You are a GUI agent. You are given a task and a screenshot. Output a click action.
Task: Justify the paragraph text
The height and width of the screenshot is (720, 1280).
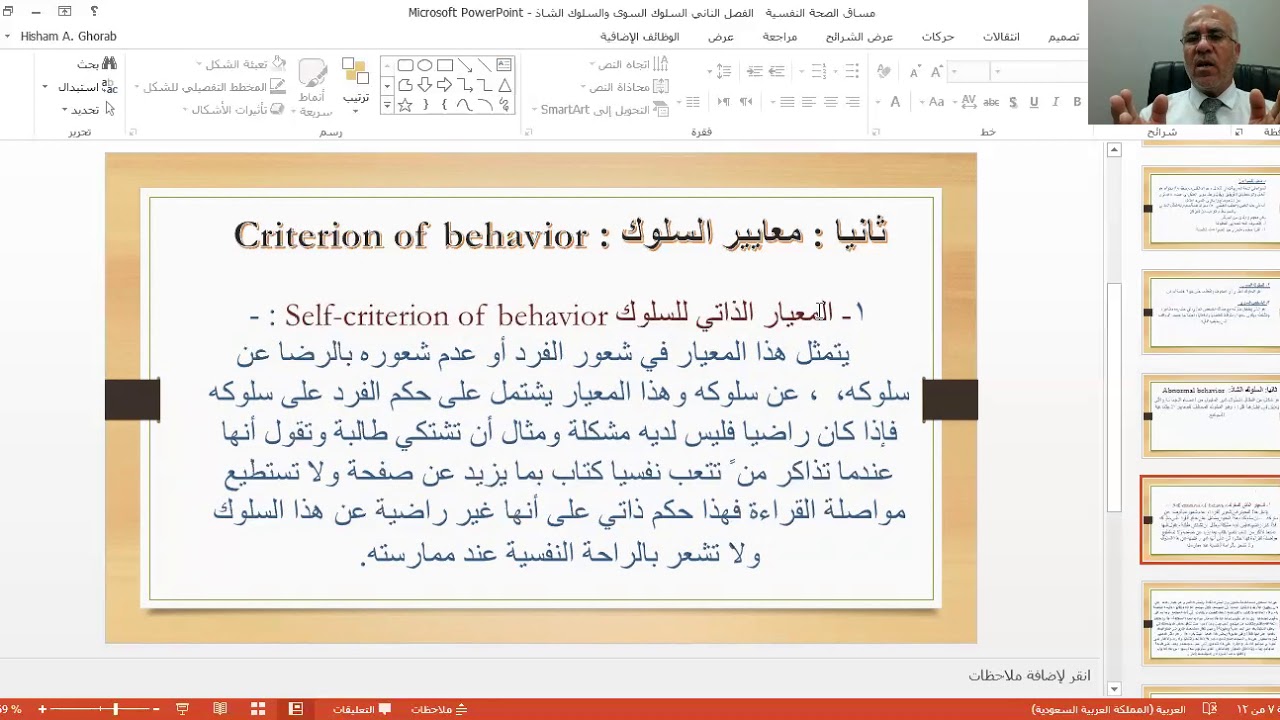tap(787, 102)
